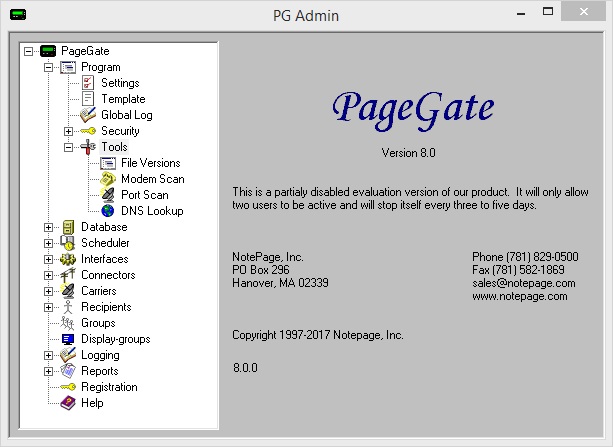Open the Help label
The height and width of the screenshot is (447, 613).
tap(92, 403)
